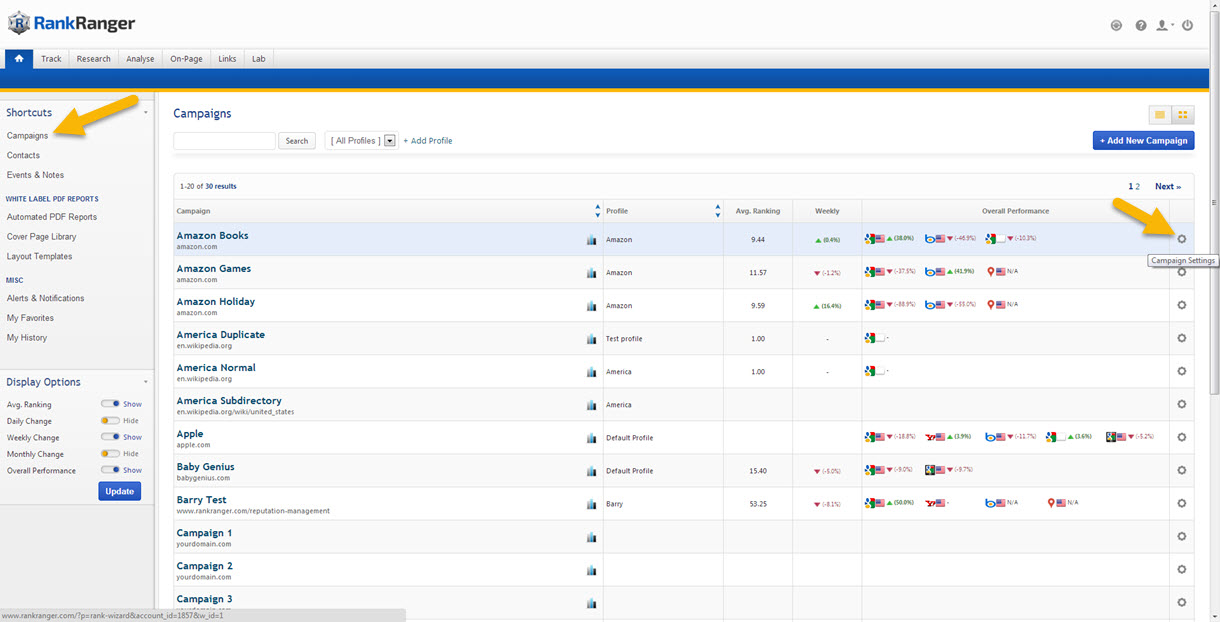
Task: Enable the Daily Change toggle
Action: 110,421
